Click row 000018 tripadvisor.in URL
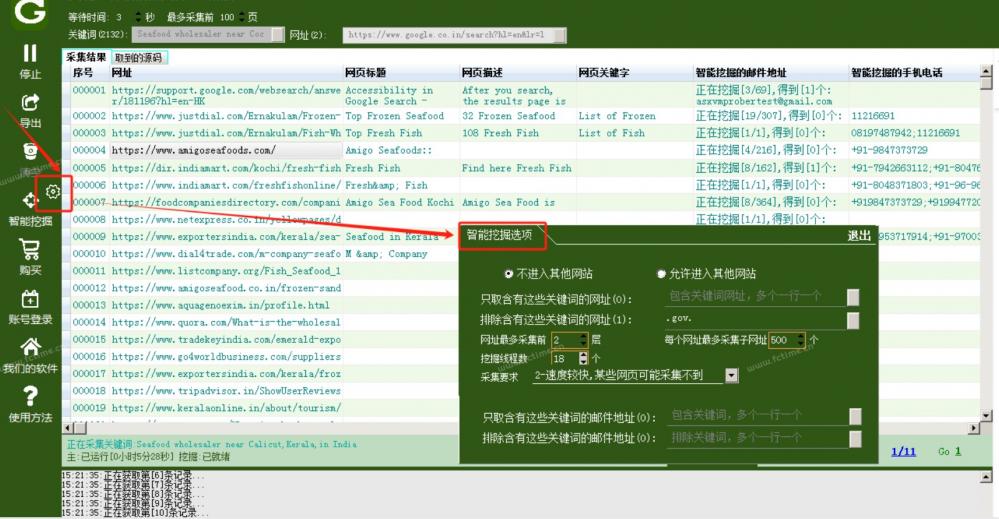Viewport: 999px width, 519px height. point(226,390)
